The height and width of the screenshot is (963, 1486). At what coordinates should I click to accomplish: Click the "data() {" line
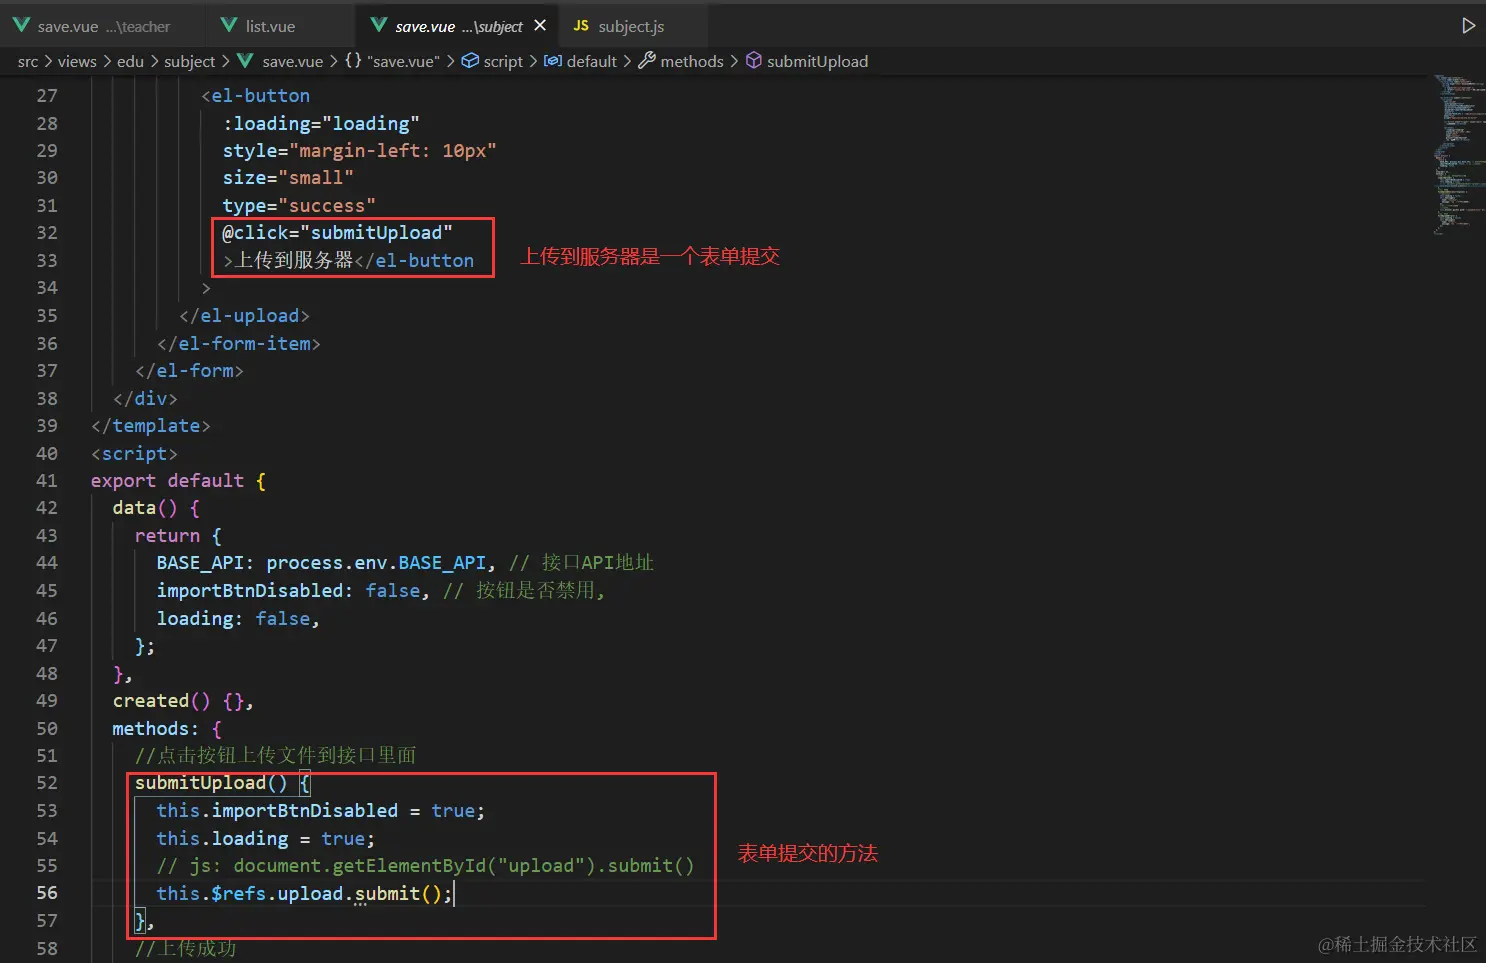156,508
